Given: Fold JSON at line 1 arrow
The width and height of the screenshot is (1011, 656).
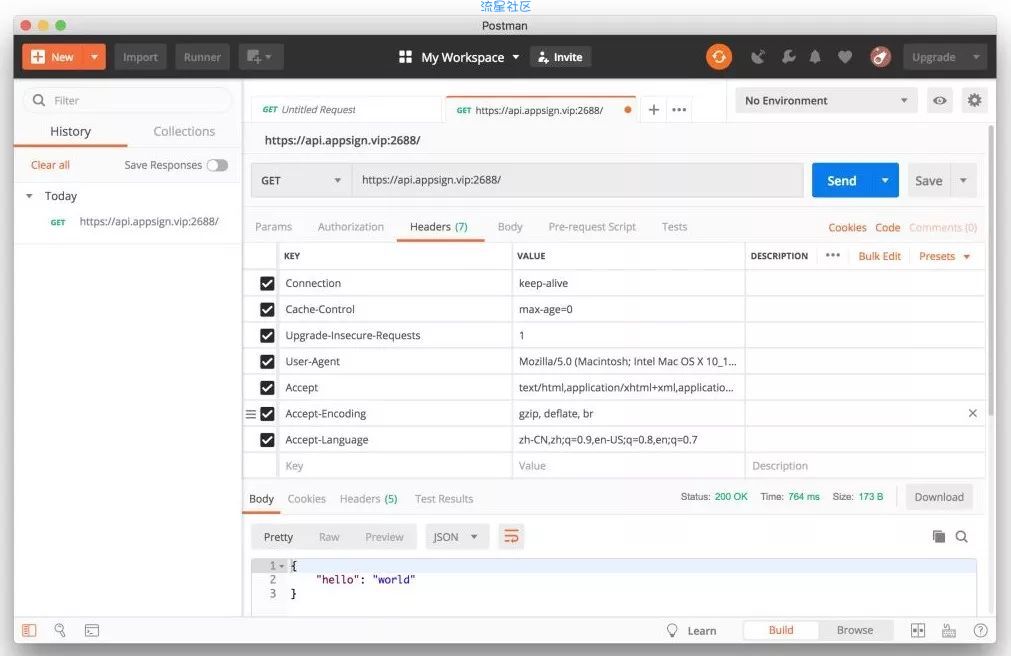Looking at the screenshot, I should click(x=281, y=566).
